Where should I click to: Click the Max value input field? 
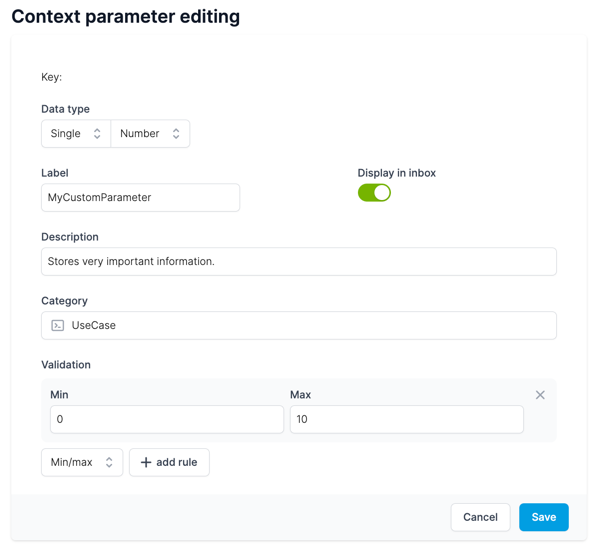point(407,419)
